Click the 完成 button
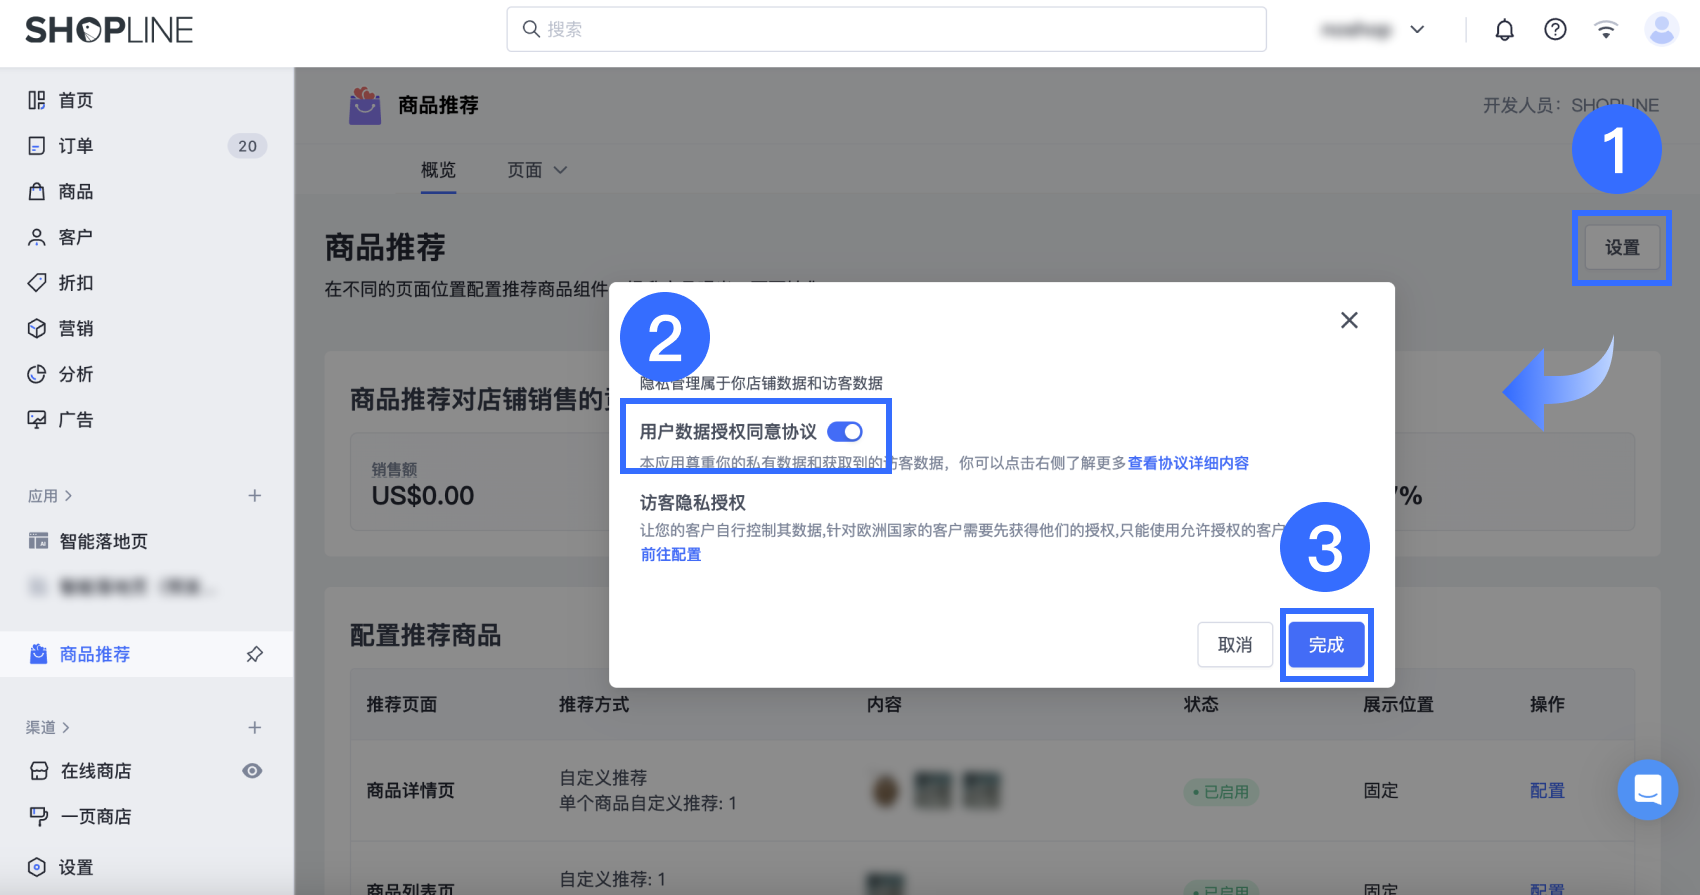 click(x=1326, y=645)
